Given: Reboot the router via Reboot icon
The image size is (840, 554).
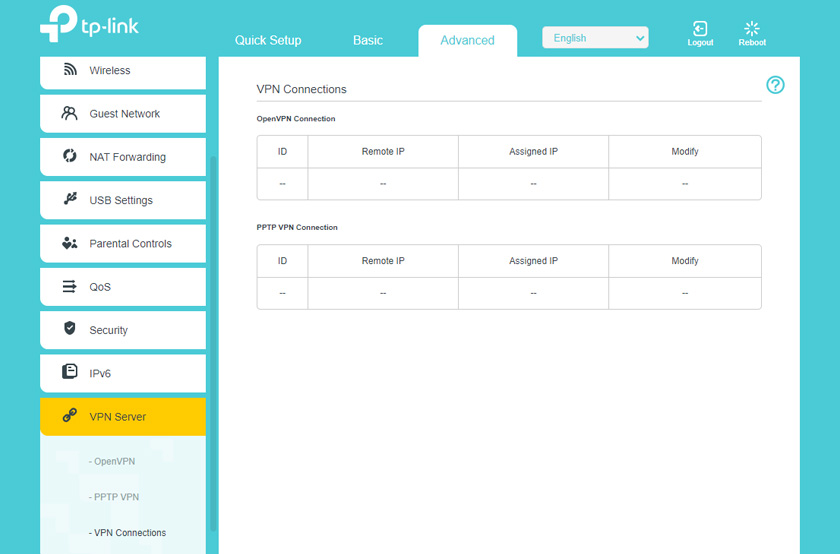Looking at the screenshot, I should tap(752, 33).
